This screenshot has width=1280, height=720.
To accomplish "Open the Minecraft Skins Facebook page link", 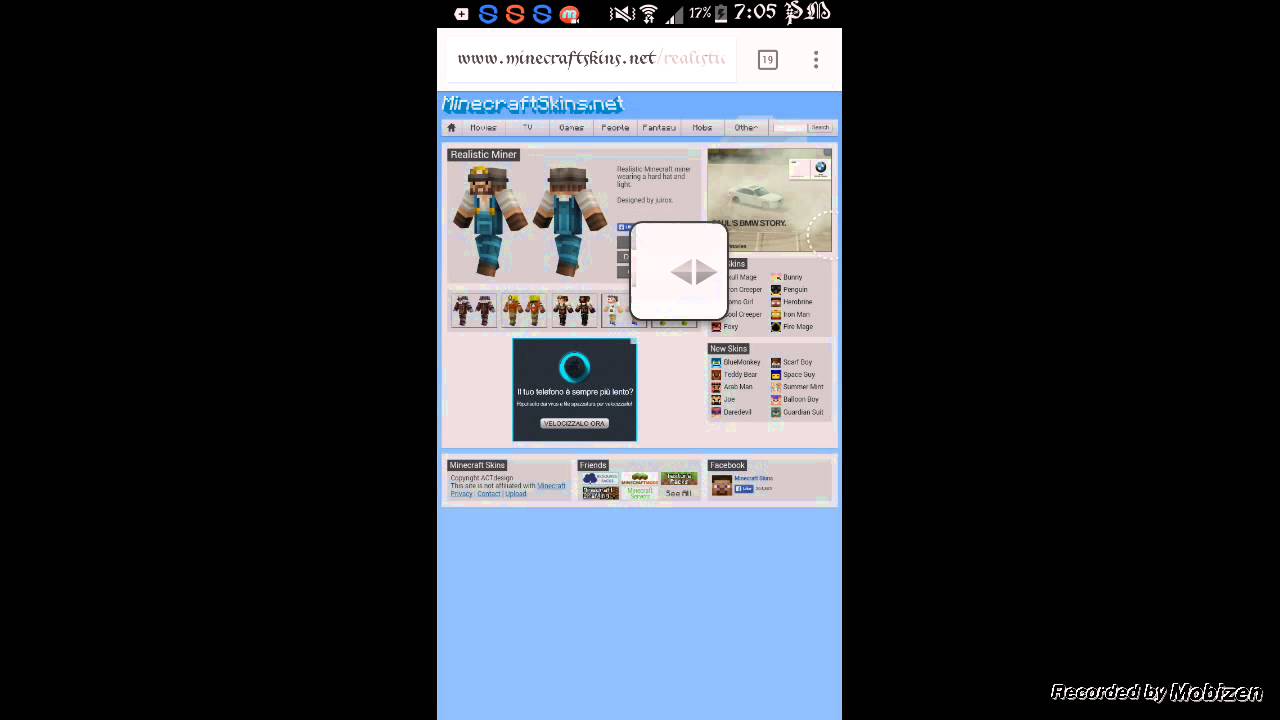I will (x=753, y=478).
